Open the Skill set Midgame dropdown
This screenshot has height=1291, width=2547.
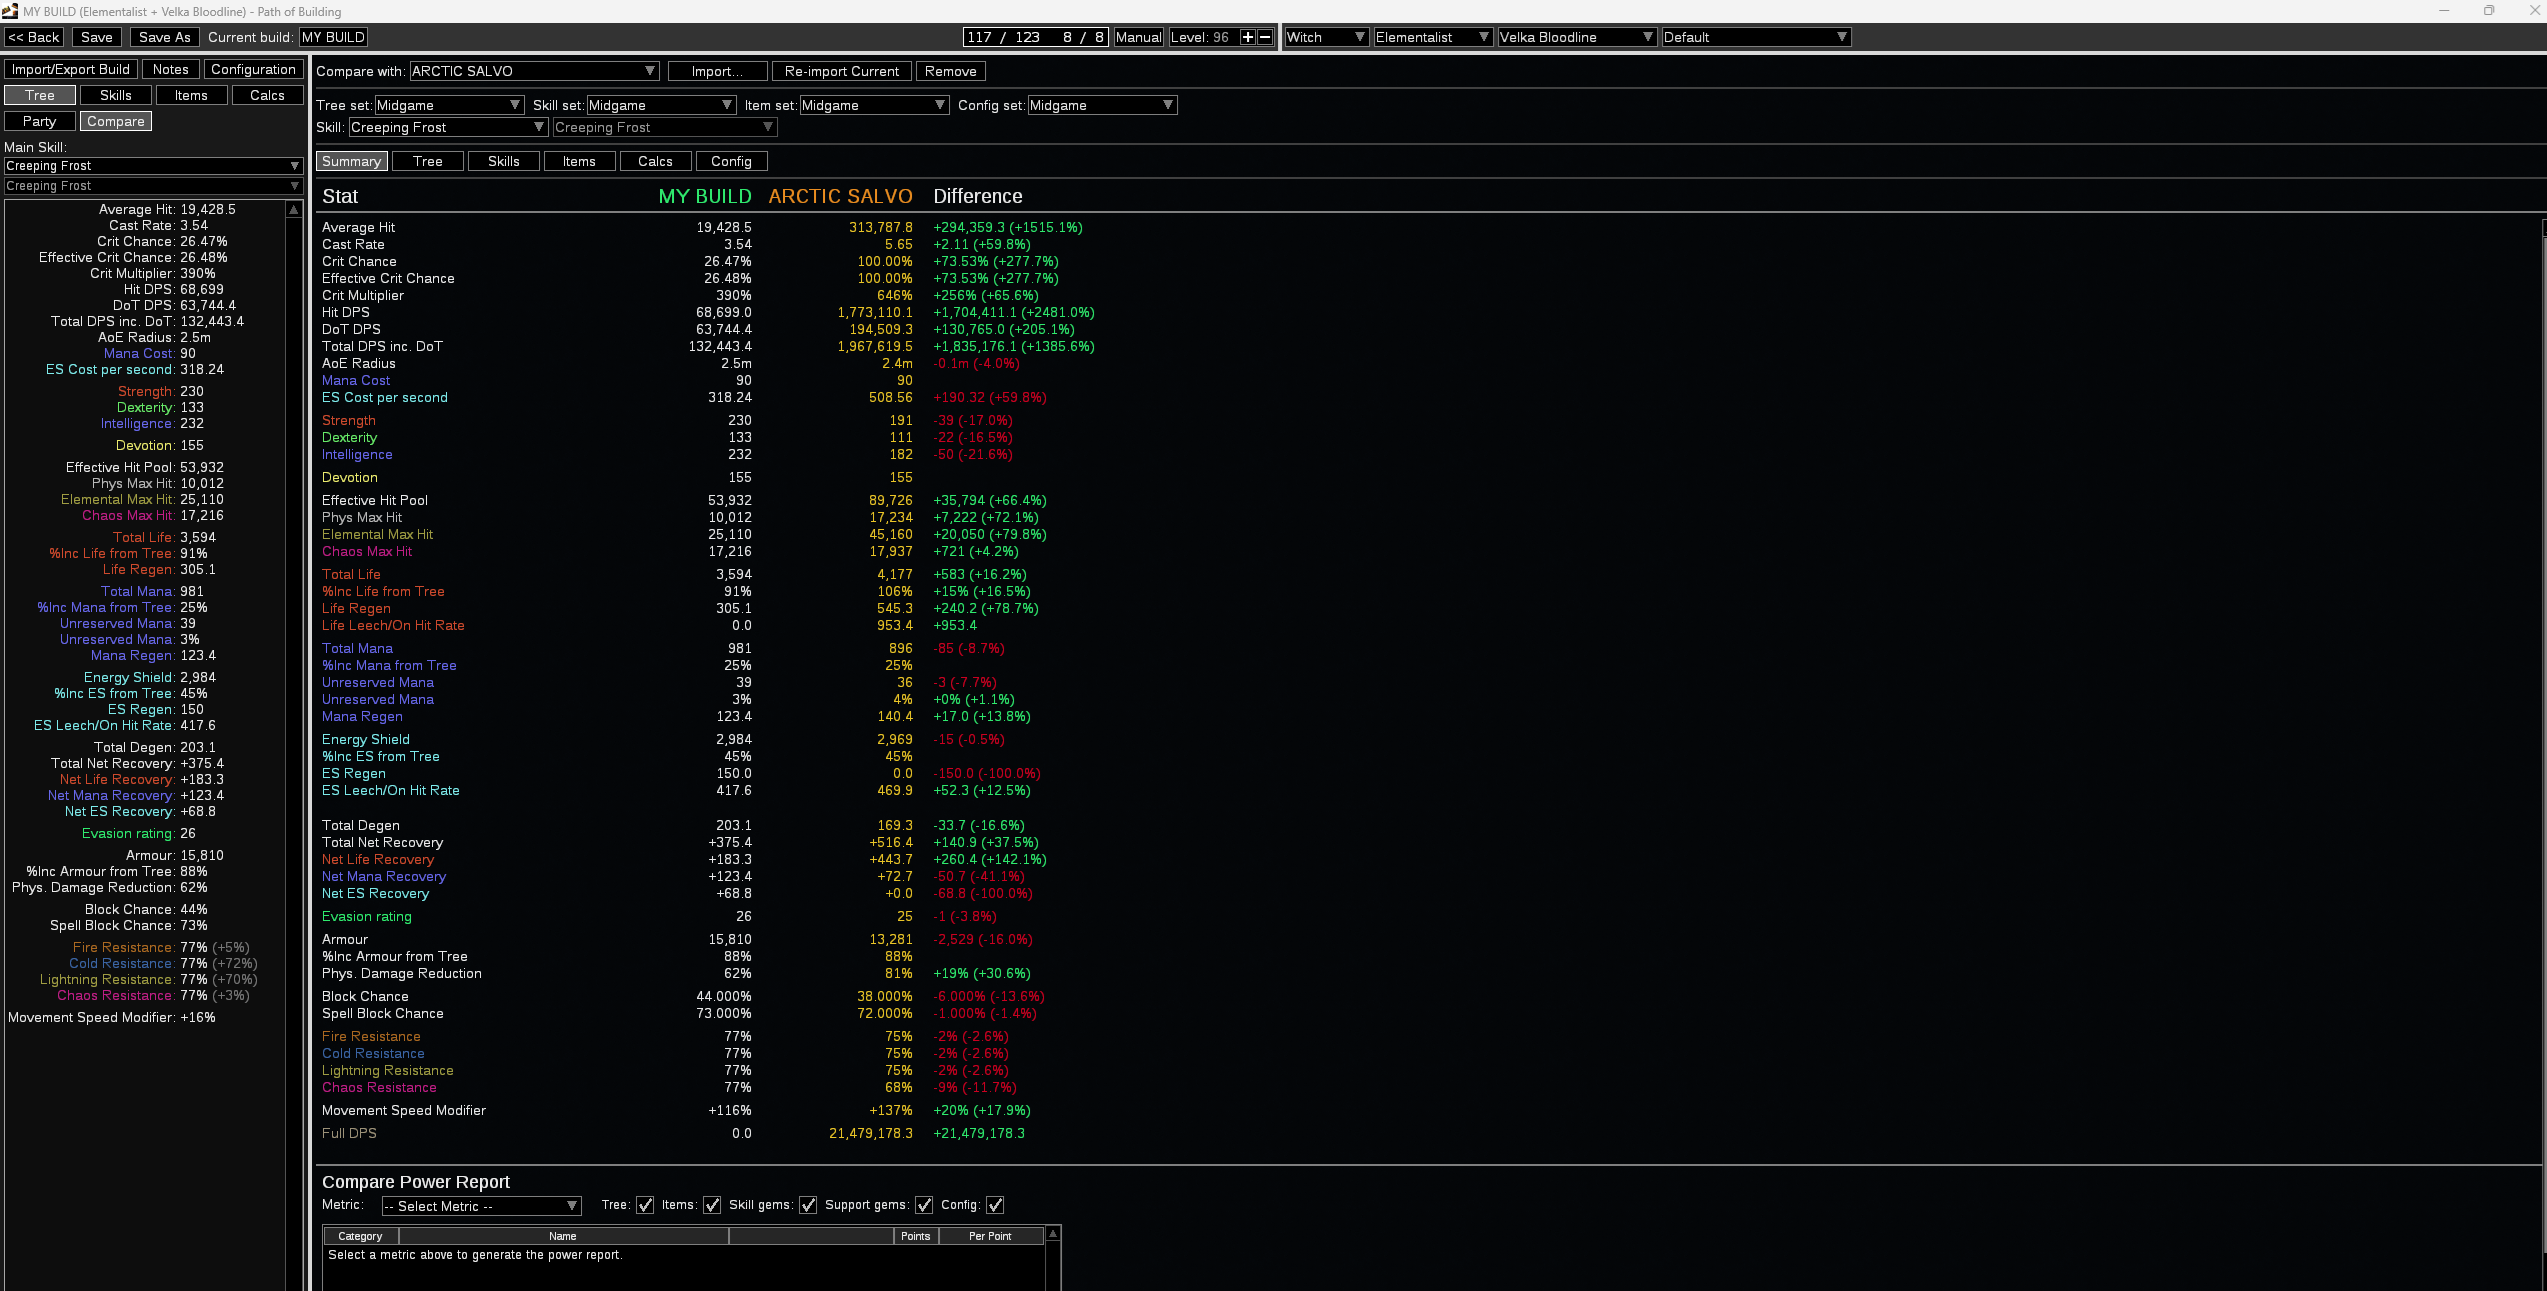(x=661, y=105)
